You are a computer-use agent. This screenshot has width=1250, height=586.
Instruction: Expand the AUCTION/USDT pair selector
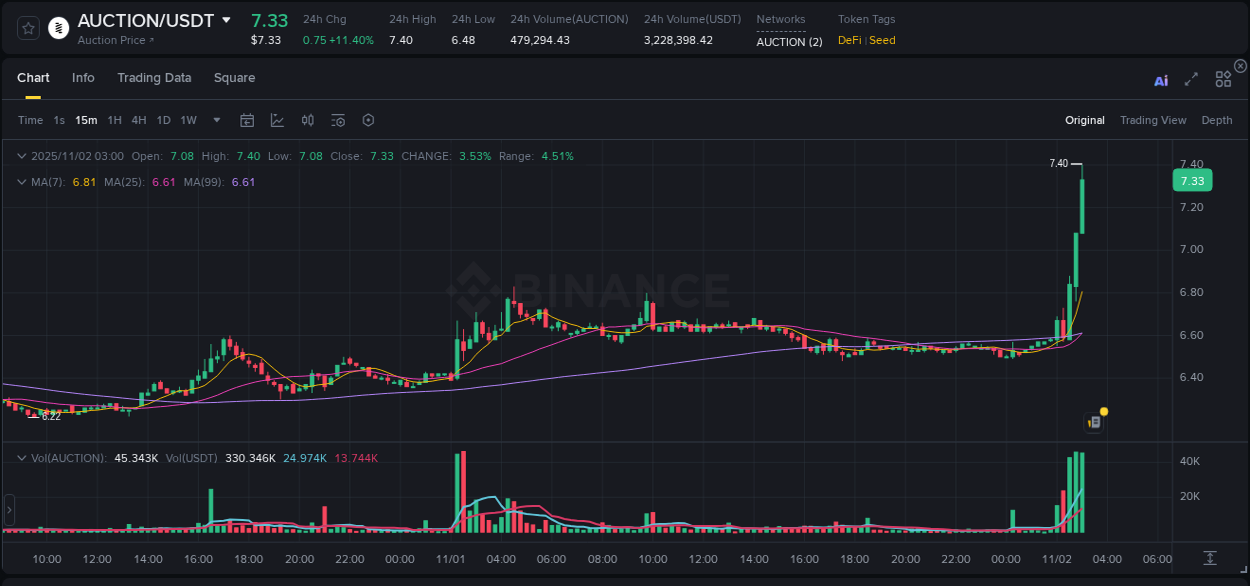[x=227, y=19]
